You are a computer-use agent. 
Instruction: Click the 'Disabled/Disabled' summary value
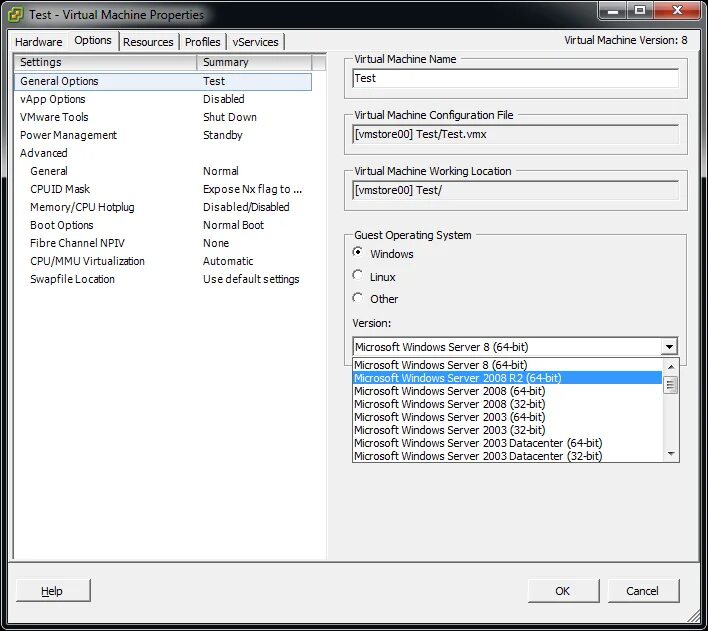click(x=246, y=207)
